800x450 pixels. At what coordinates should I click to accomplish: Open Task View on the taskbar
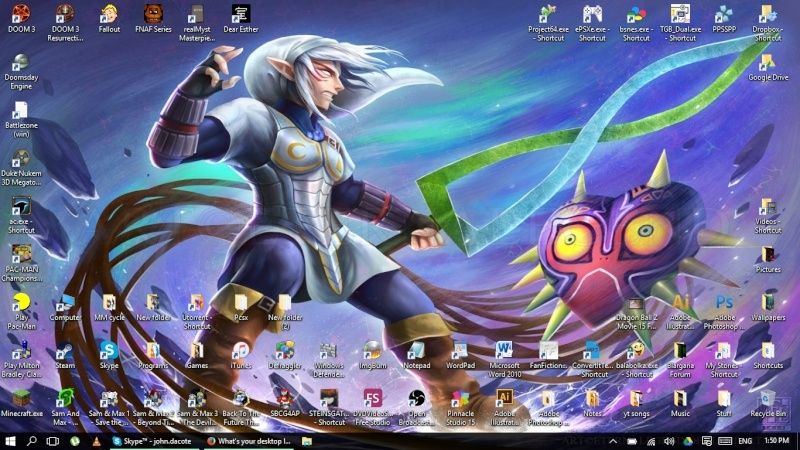[53, 441]
